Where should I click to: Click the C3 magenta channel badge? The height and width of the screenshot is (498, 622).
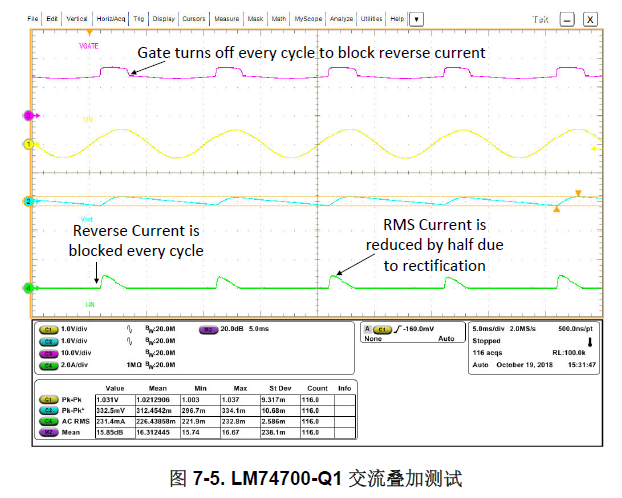(46, 352)
